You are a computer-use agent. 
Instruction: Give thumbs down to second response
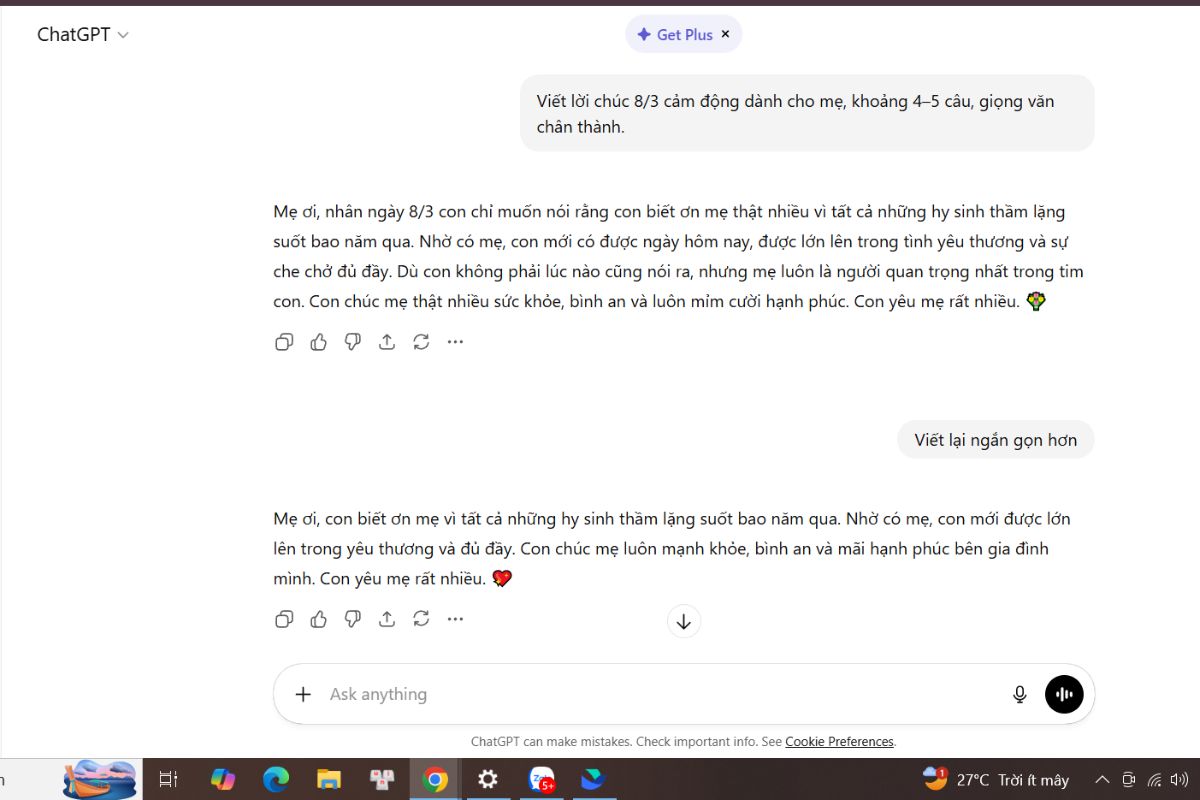[353, 619]
